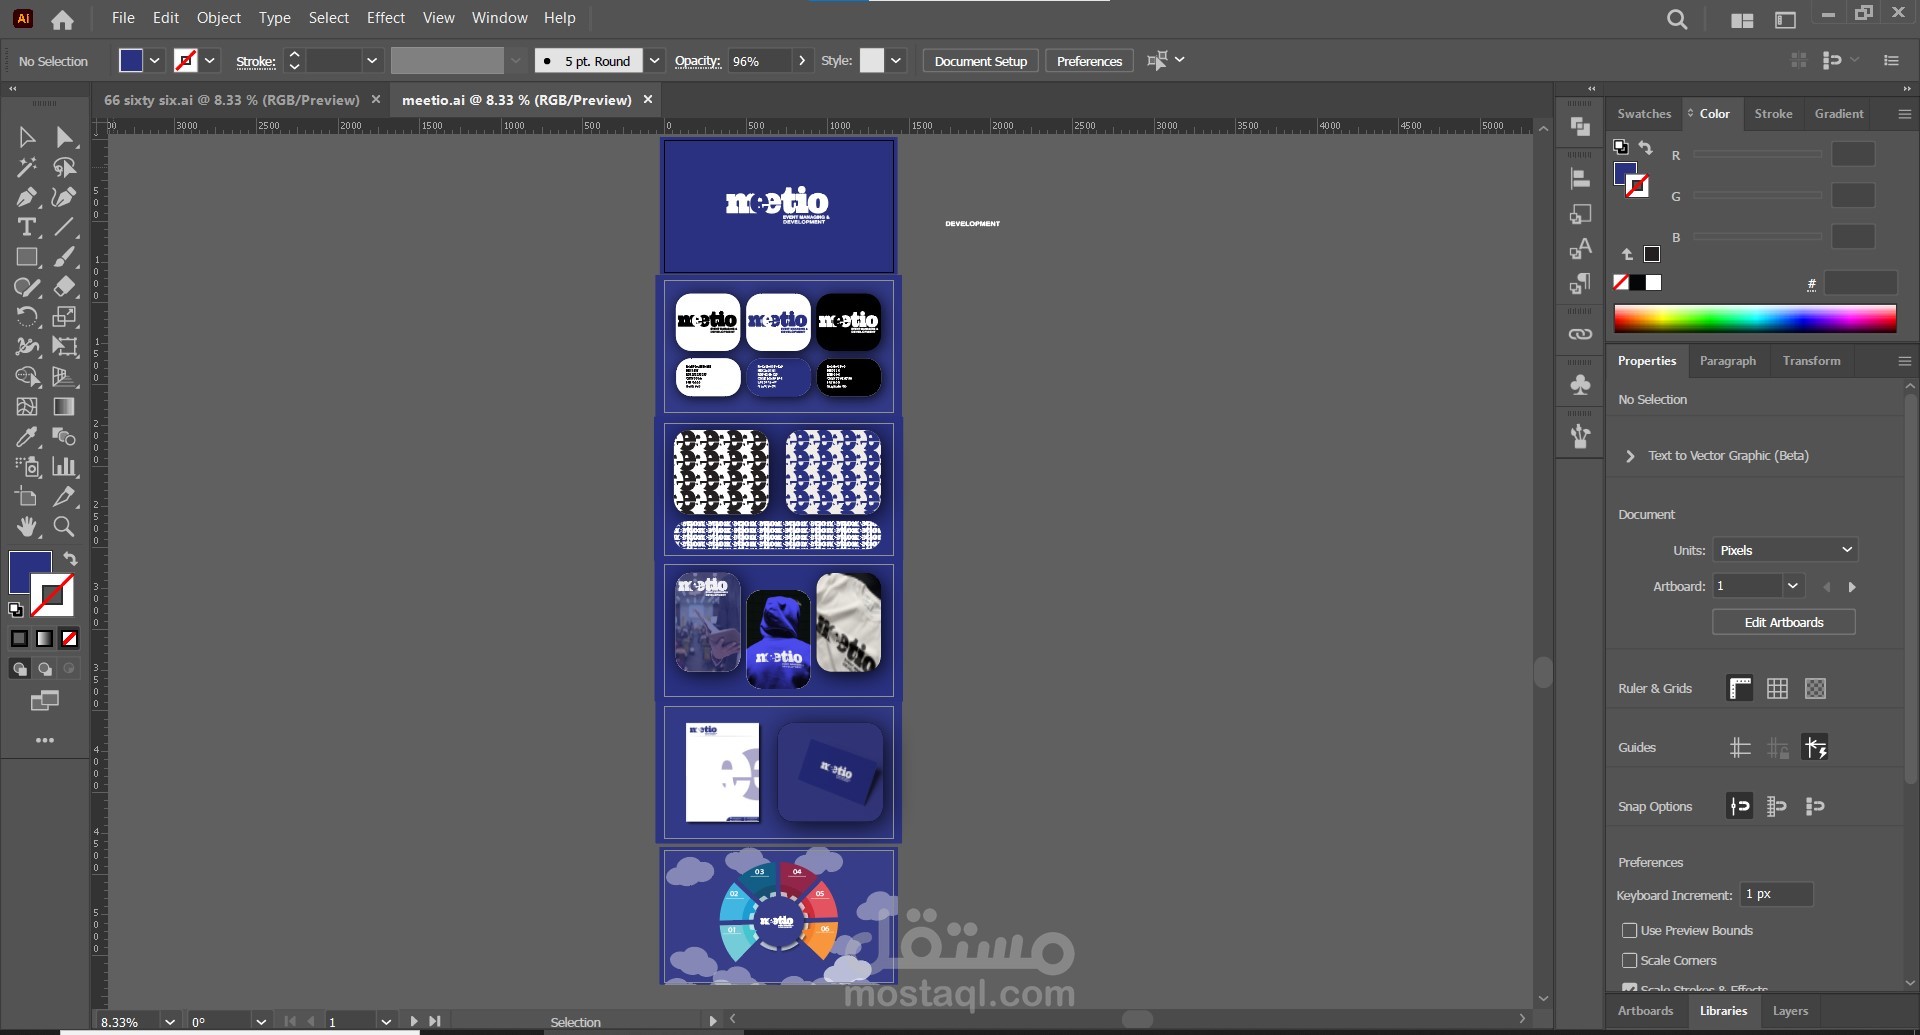This screenshot has width=1920, height=1035.
Task: Switch to the Layers panel tab
Action: point(1790,1011)
